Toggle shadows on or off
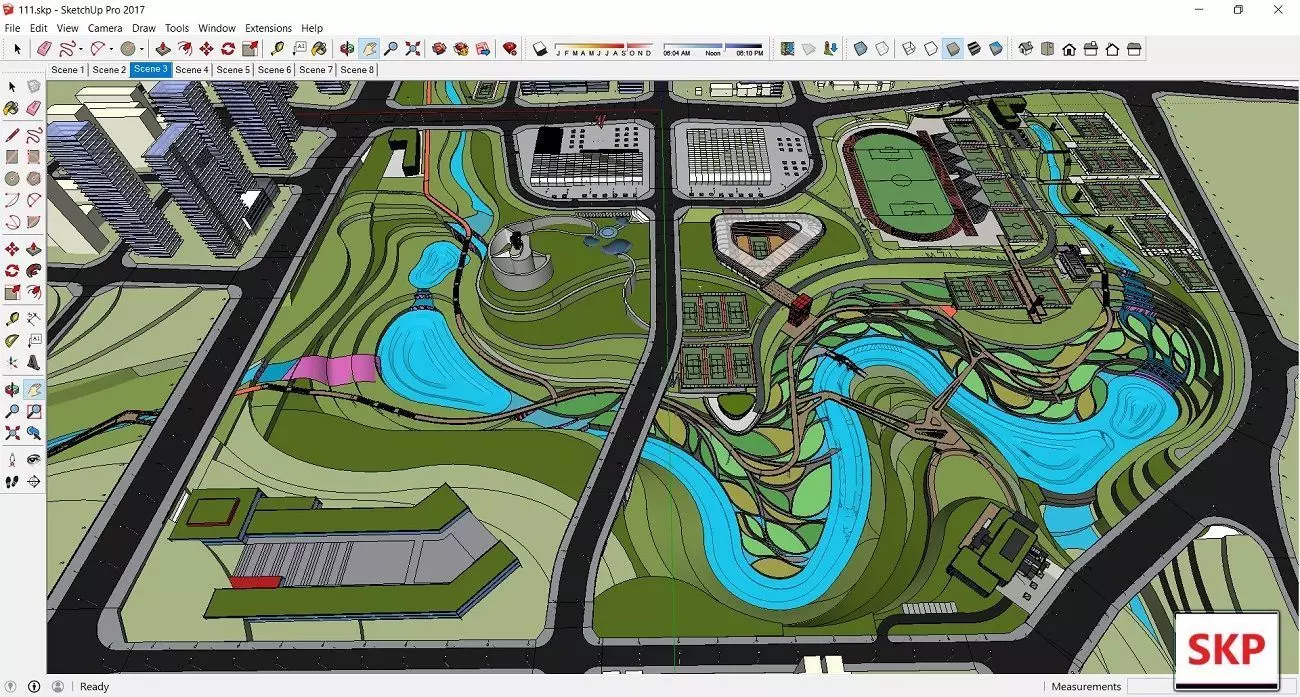 coord(540,48)
